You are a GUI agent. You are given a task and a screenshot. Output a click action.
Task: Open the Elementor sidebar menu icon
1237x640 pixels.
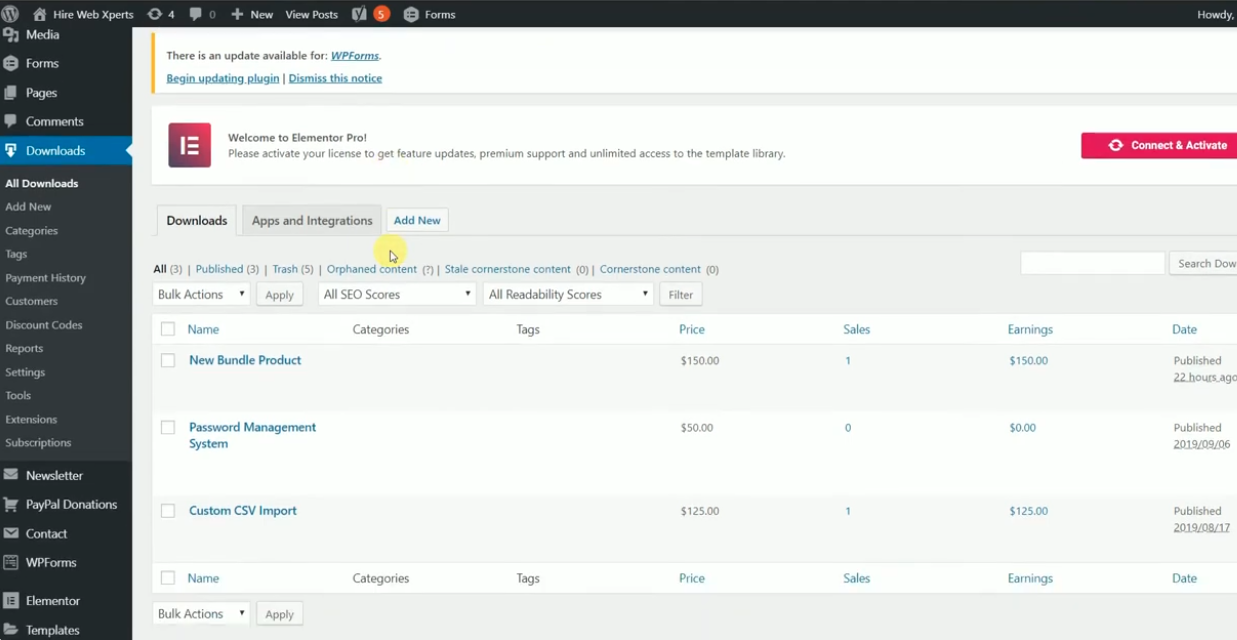click(x=11, y=601)
